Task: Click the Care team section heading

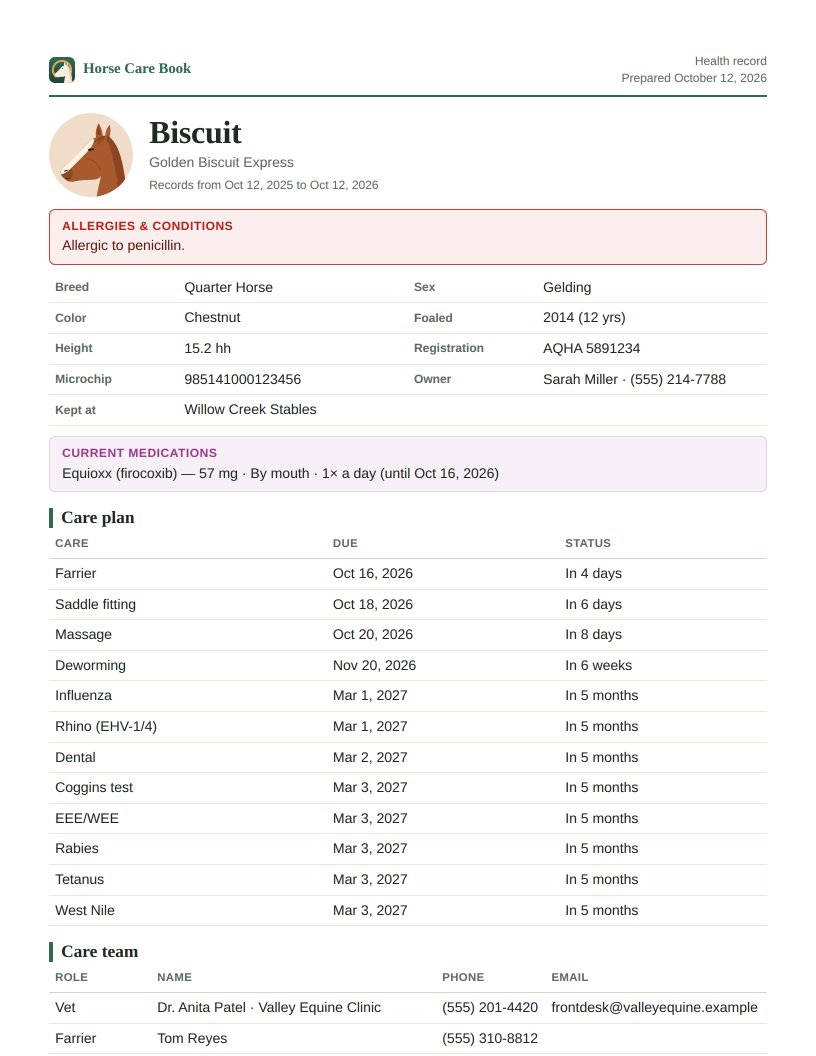Action: 100,952
